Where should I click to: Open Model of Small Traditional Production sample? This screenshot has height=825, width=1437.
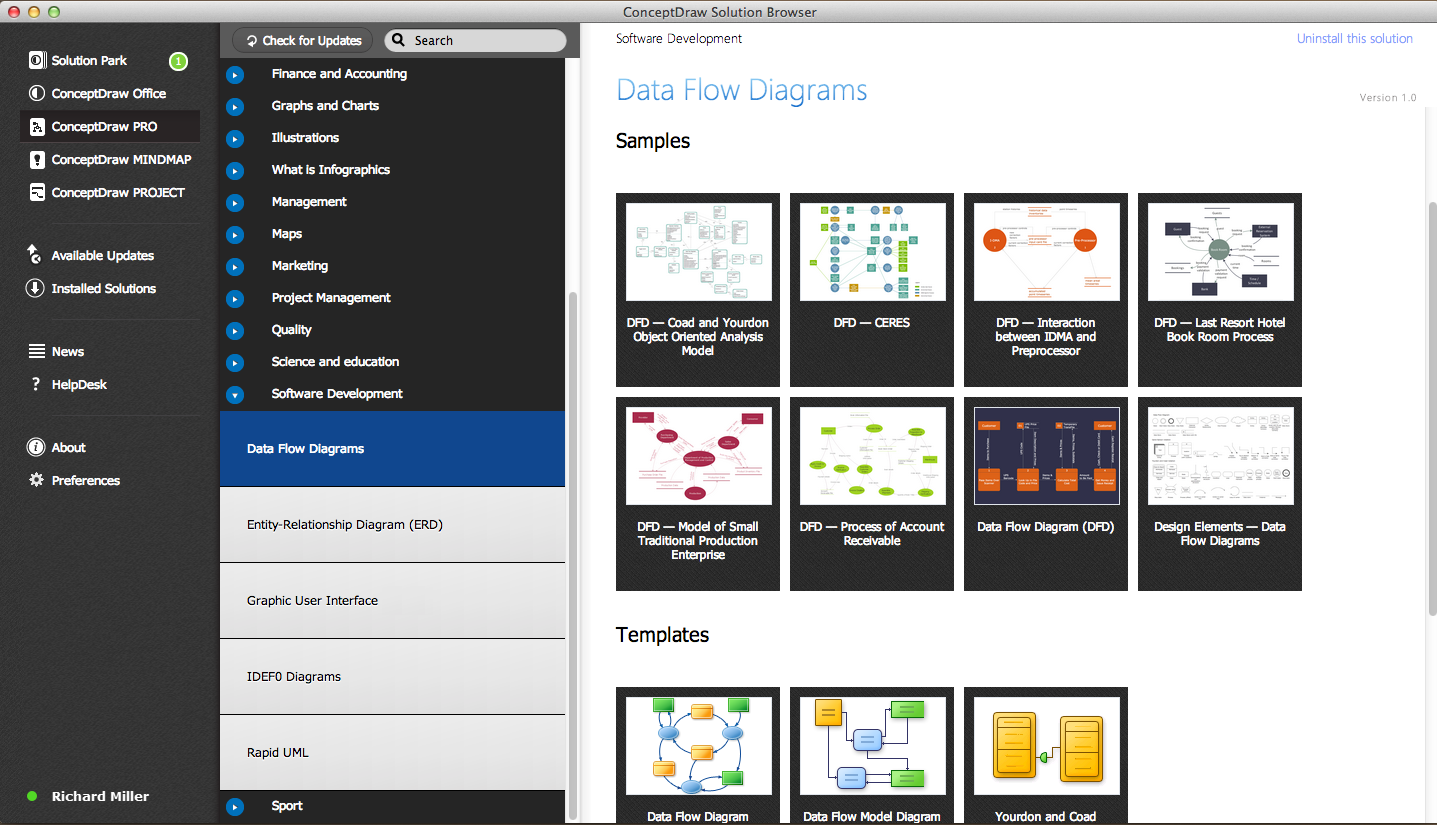click(x=698, y=494)
